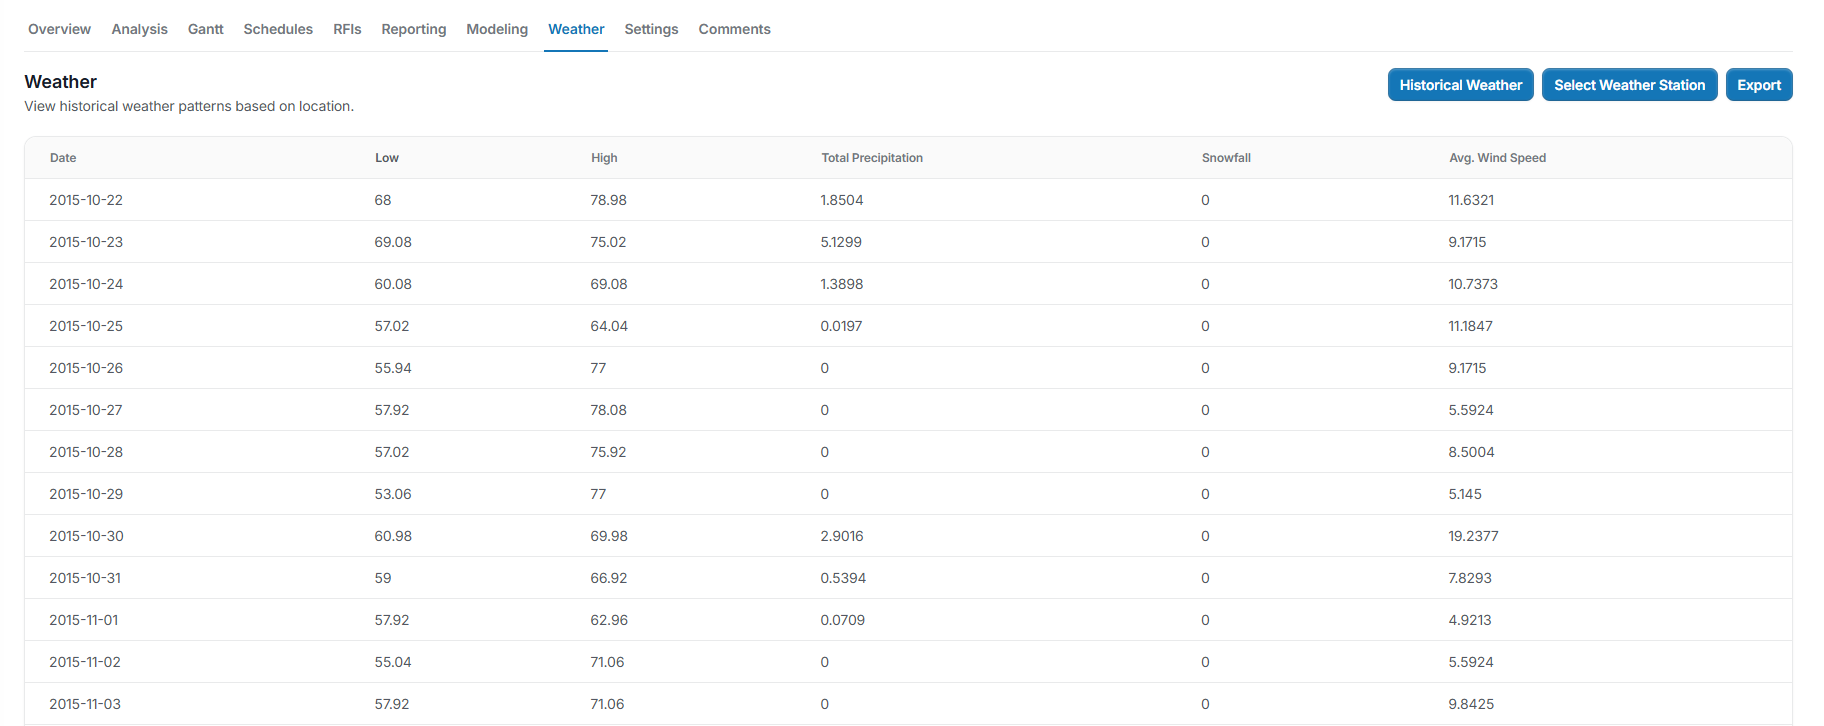
Task: Export the weather data
Action: (1758, 85)
